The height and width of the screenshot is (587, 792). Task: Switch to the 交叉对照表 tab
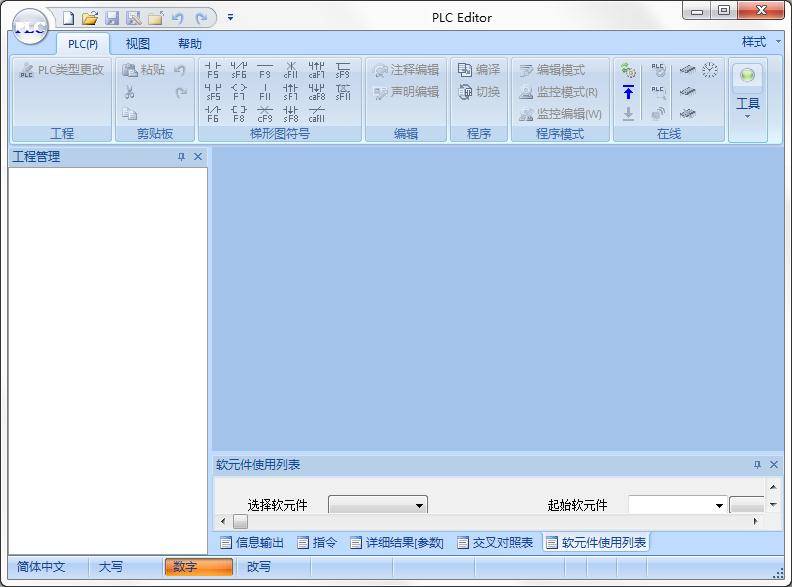point(495,543)
